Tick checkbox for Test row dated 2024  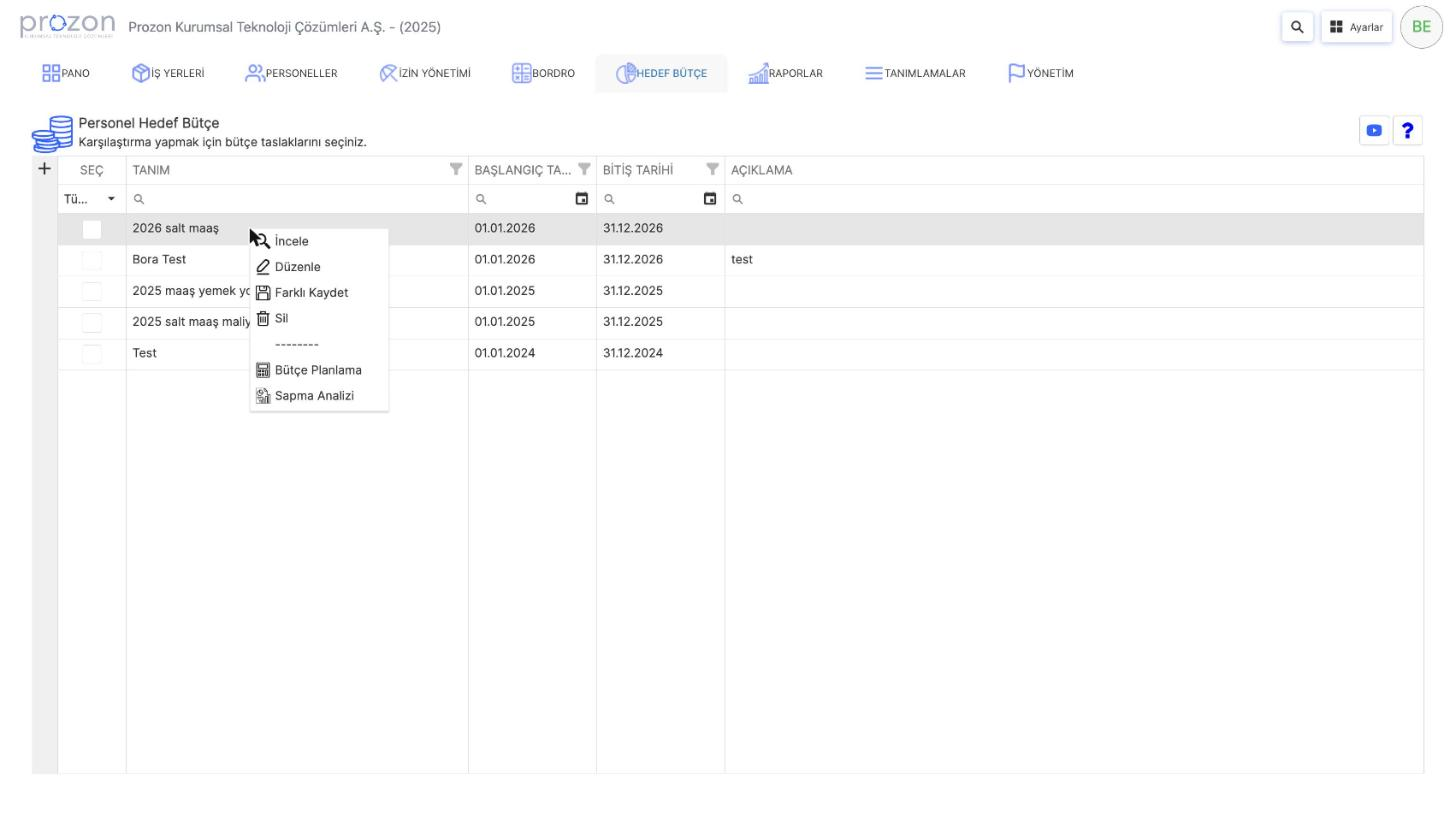tap(92, 354)
